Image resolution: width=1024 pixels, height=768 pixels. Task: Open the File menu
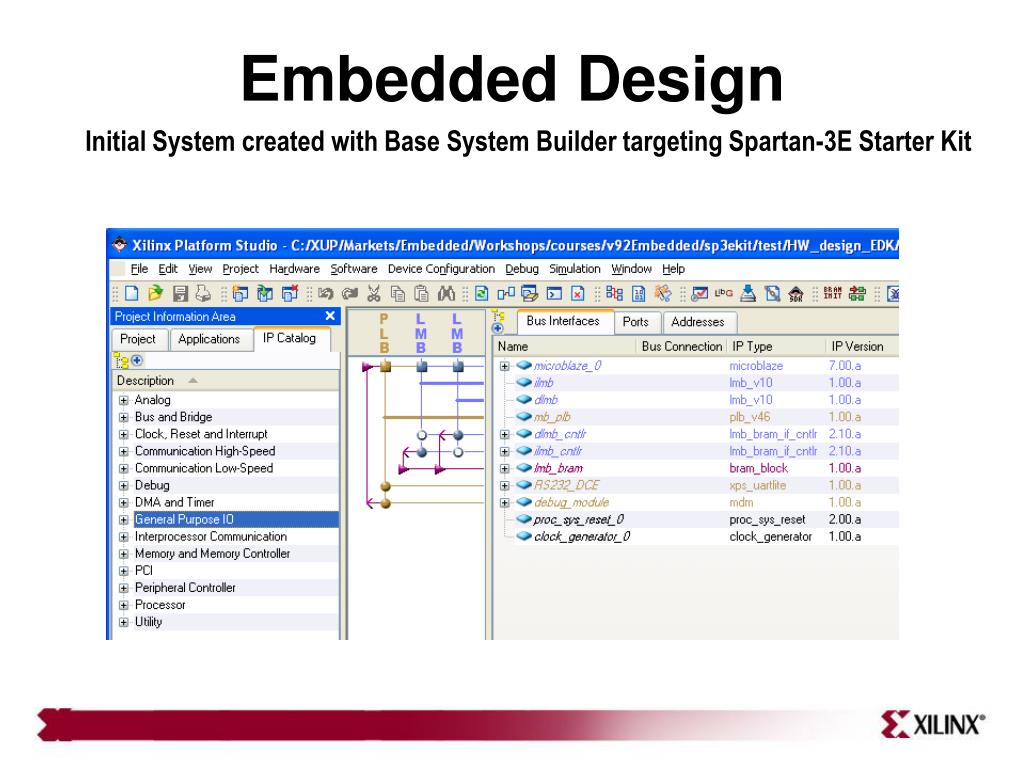click(x=139, y=268)
